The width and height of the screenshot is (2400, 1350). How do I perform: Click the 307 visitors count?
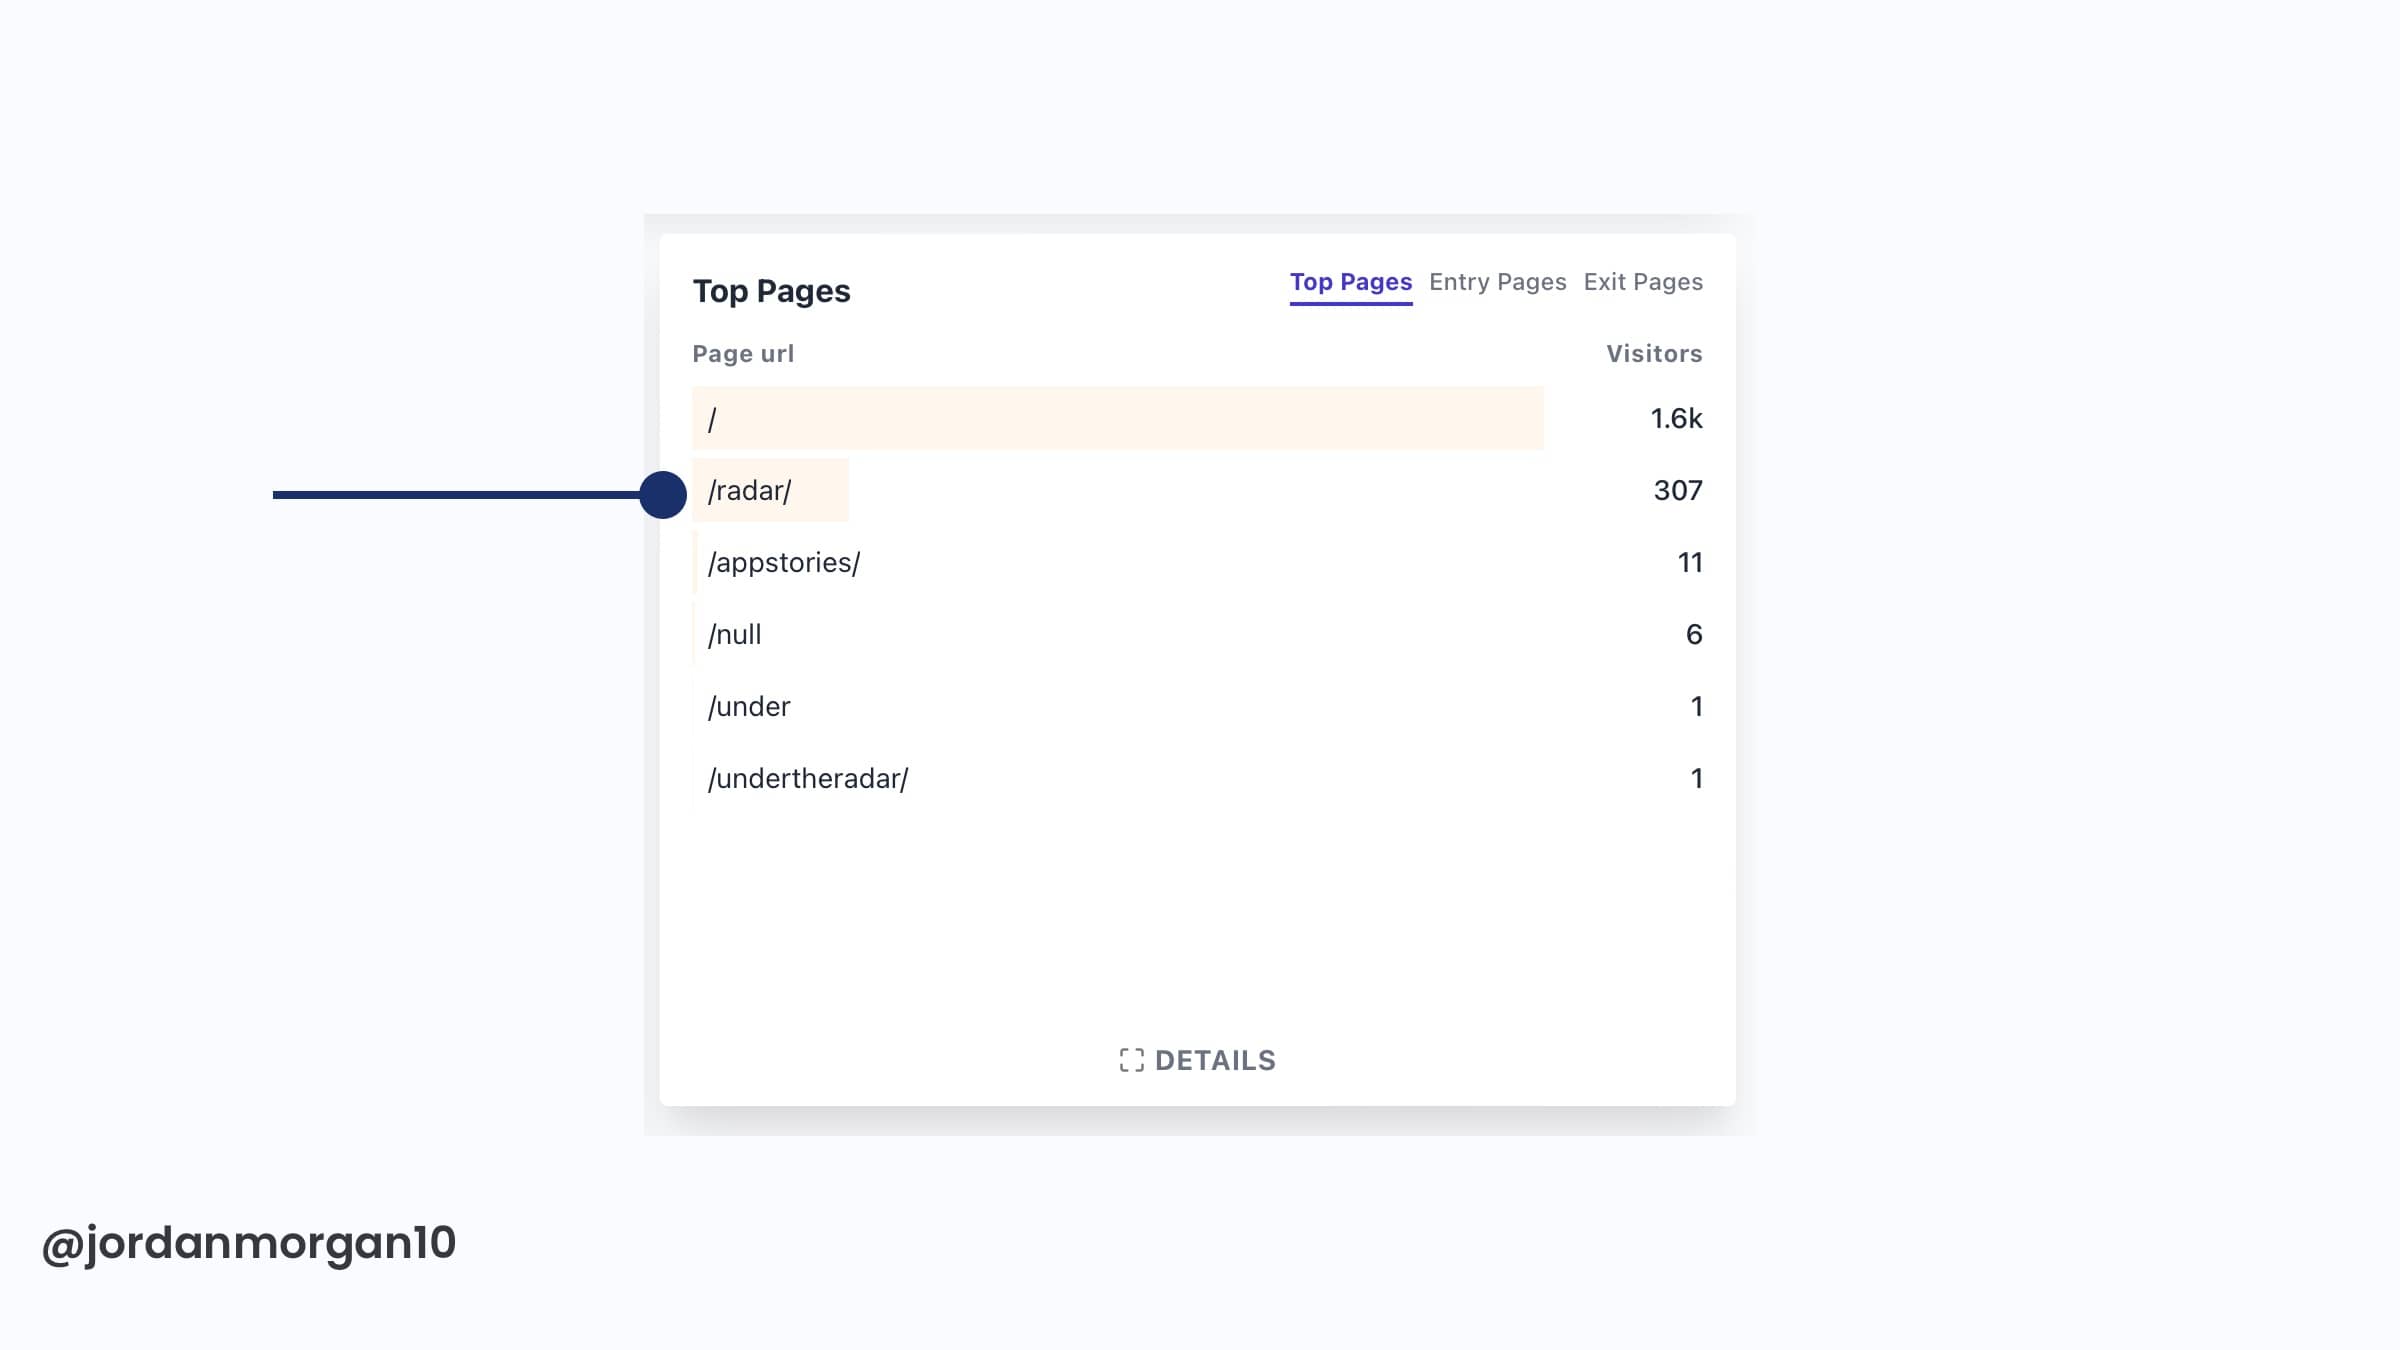coord(1677,491)
